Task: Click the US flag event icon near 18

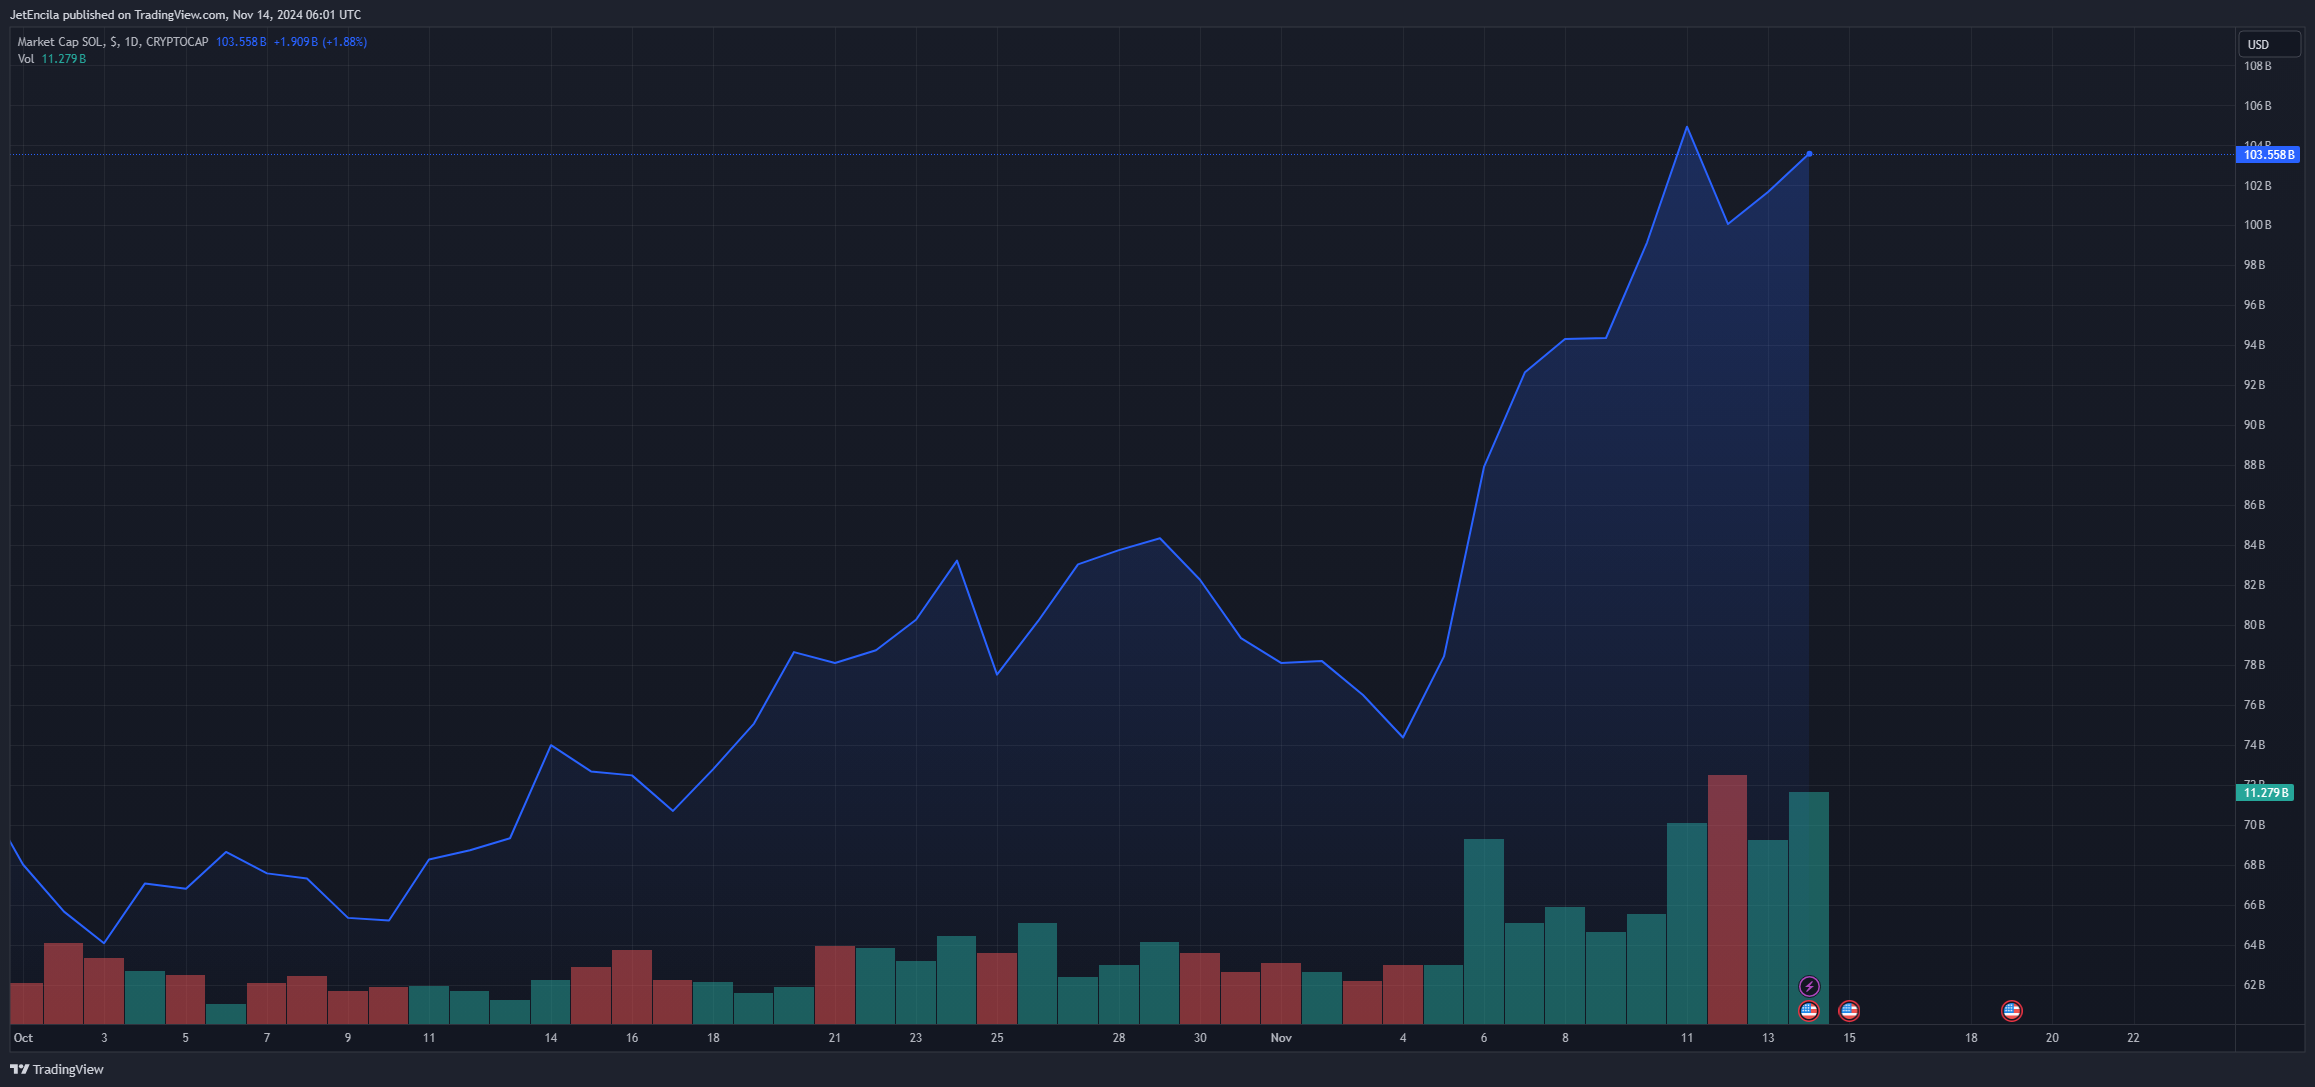Action: 2012,1011
